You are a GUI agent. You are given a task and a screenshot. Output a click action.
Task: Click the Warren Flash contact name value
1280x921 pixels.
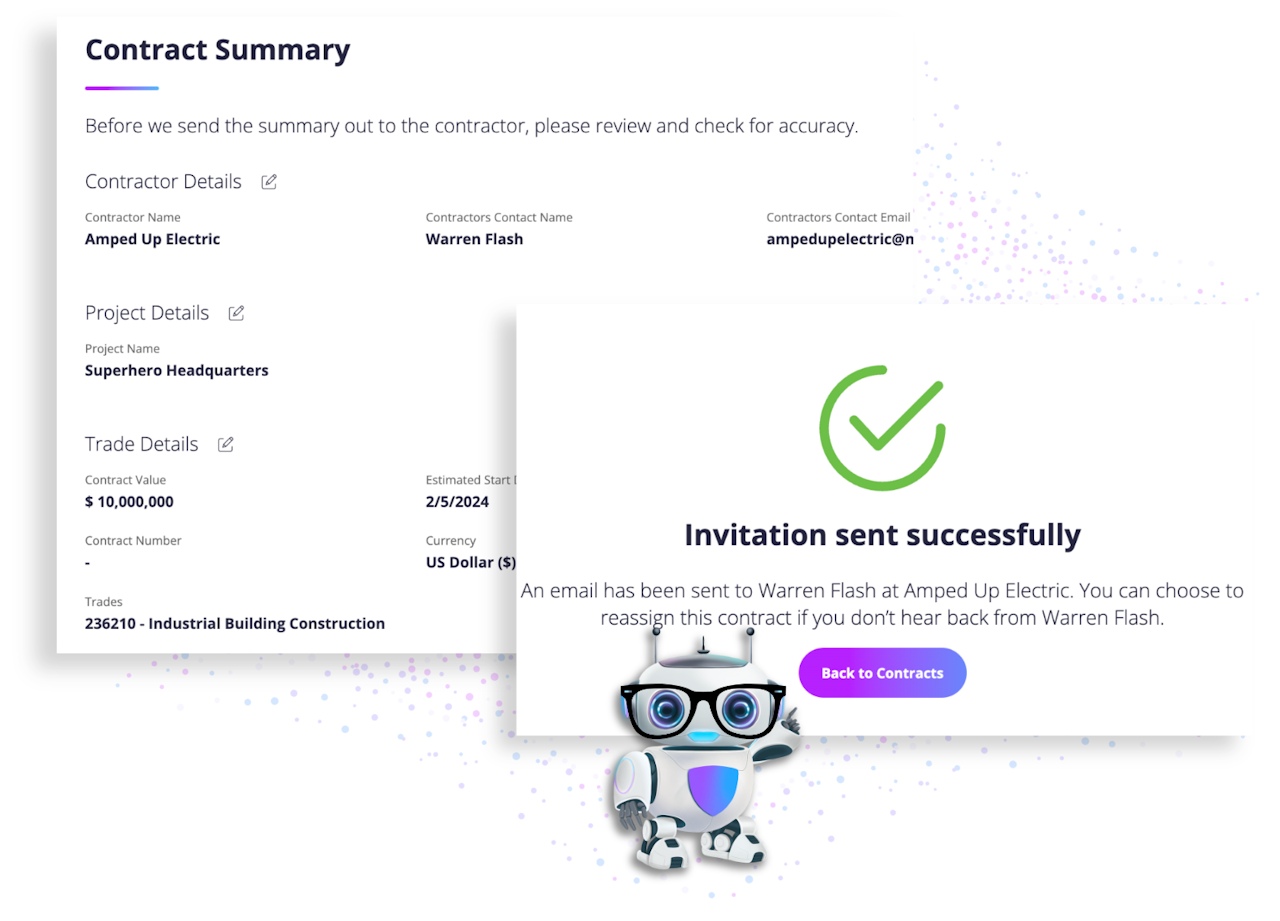point(474,239)
